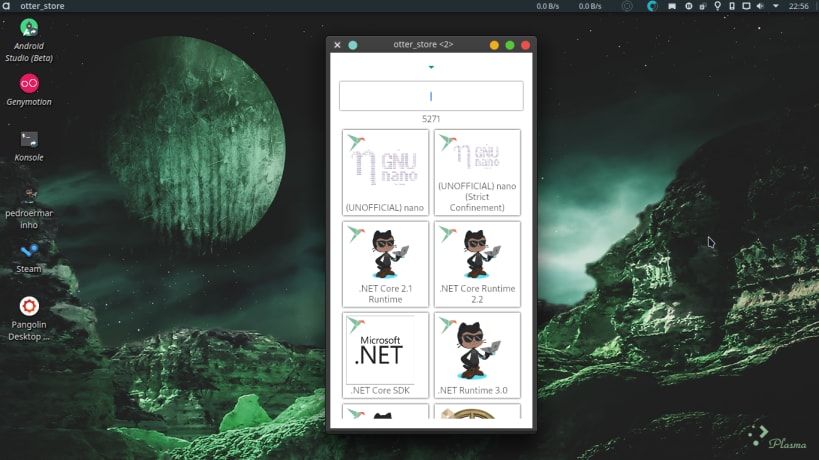This screenshot has width=819, height=460.
Task: Open the Android Studio (Beta) desktop icon
Action: click(x=29, y=40)
